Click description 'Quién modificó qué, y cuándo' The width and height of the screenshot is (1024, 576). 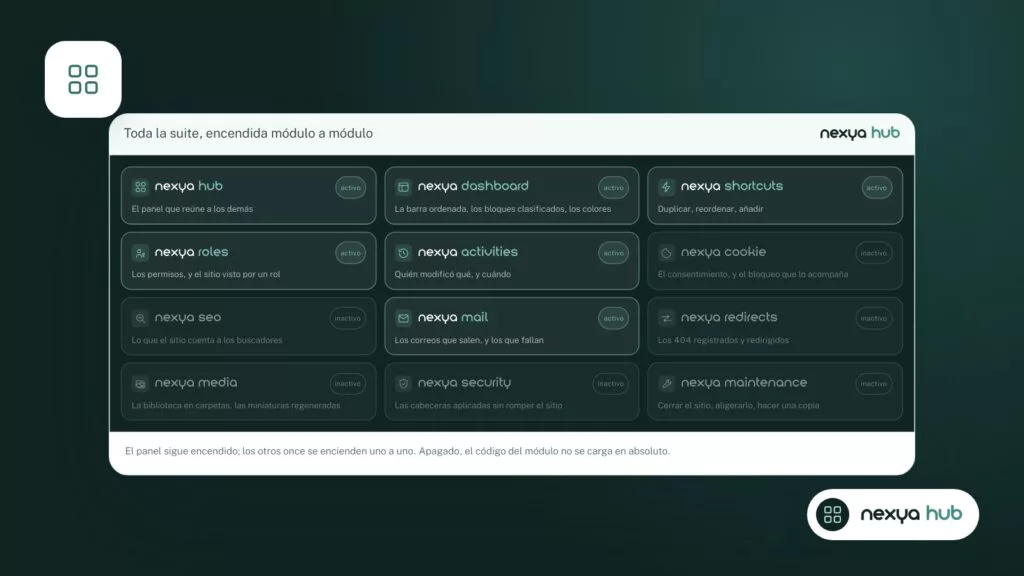click(453, 274)
